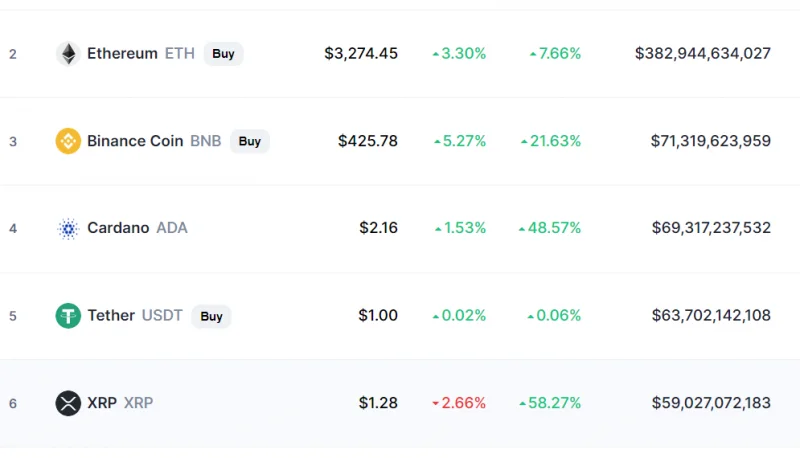This screenshot has width=800, height=458.
Task: Click Buy button next to Ethereum ETH
Action: tap(223, 54)
